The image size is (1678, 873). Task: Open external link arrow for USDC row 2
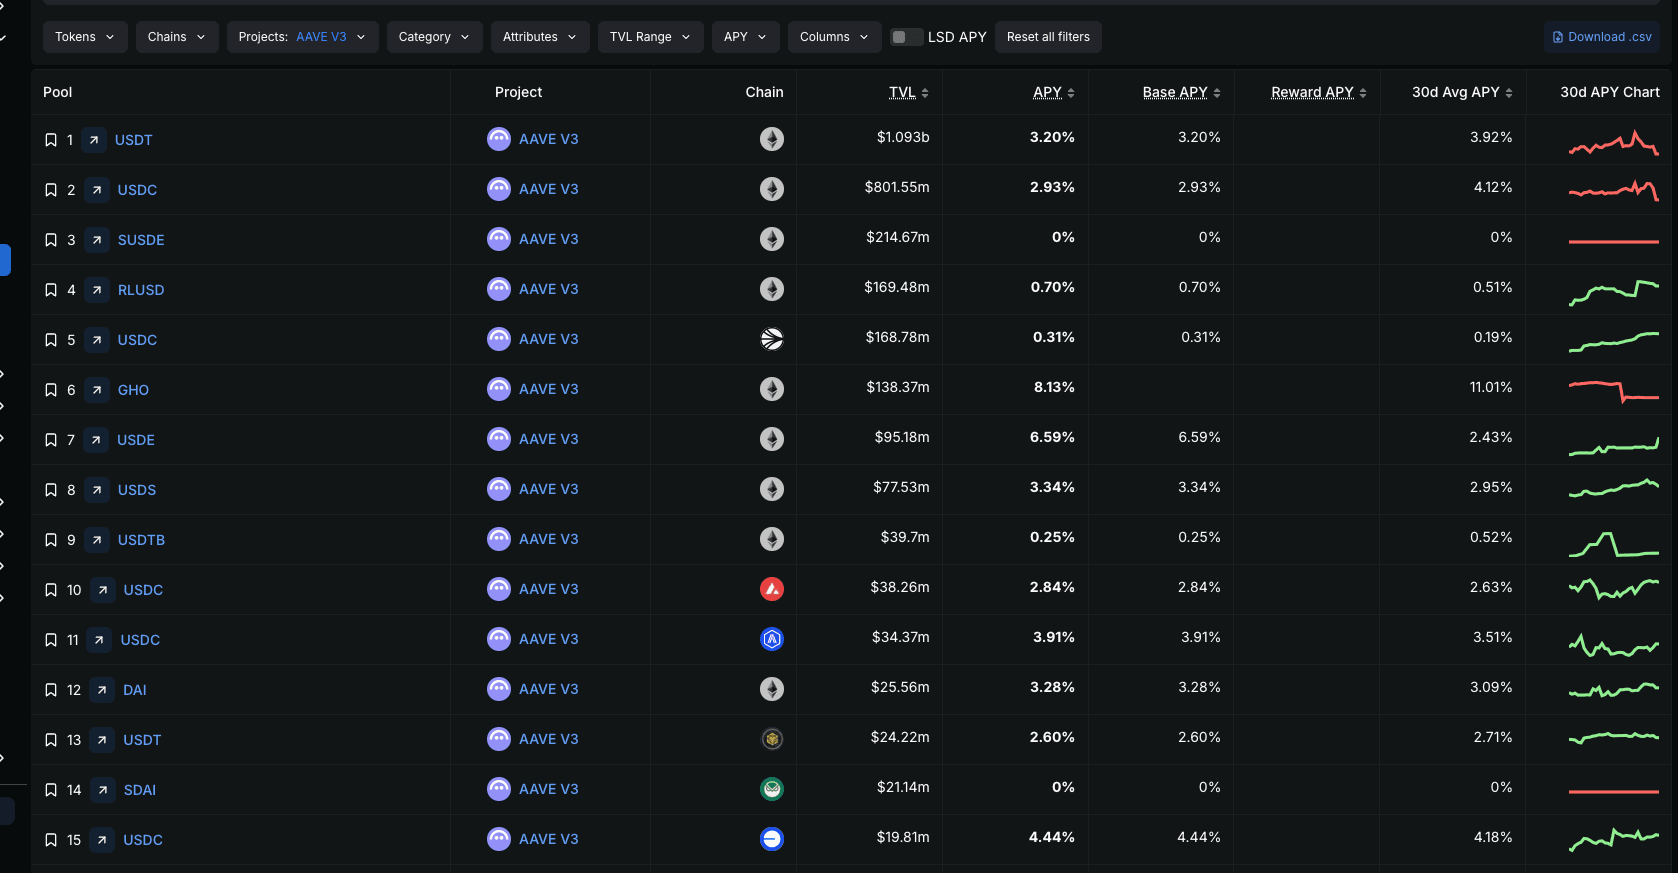pos(97,190)
